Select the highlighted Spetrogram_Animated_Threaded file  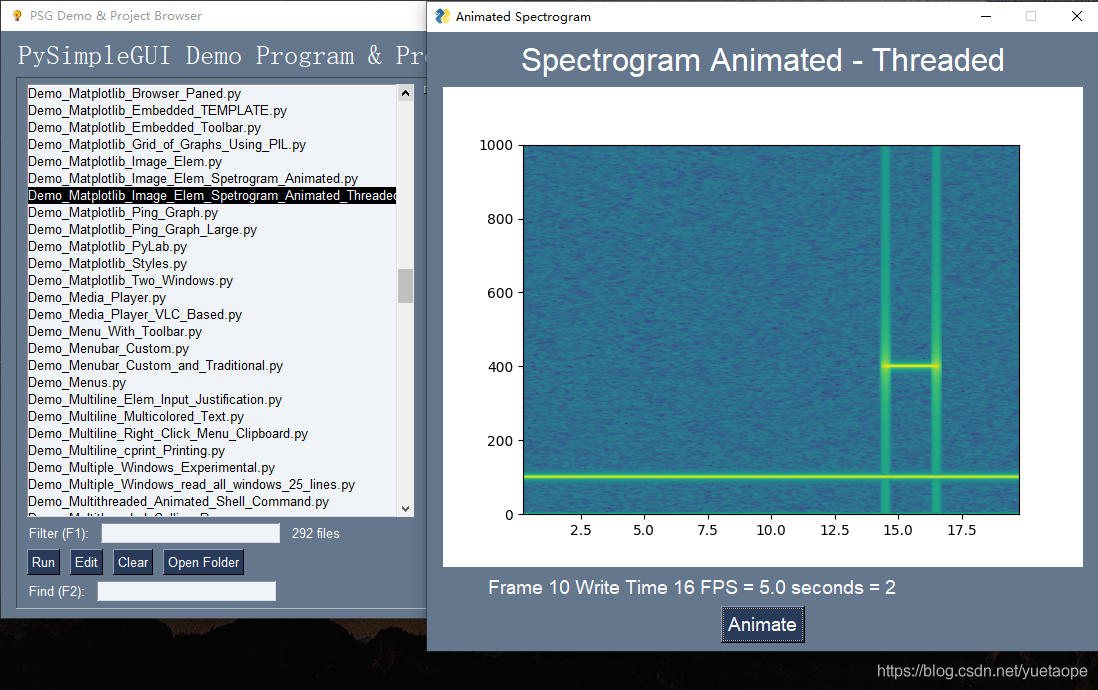211,195
